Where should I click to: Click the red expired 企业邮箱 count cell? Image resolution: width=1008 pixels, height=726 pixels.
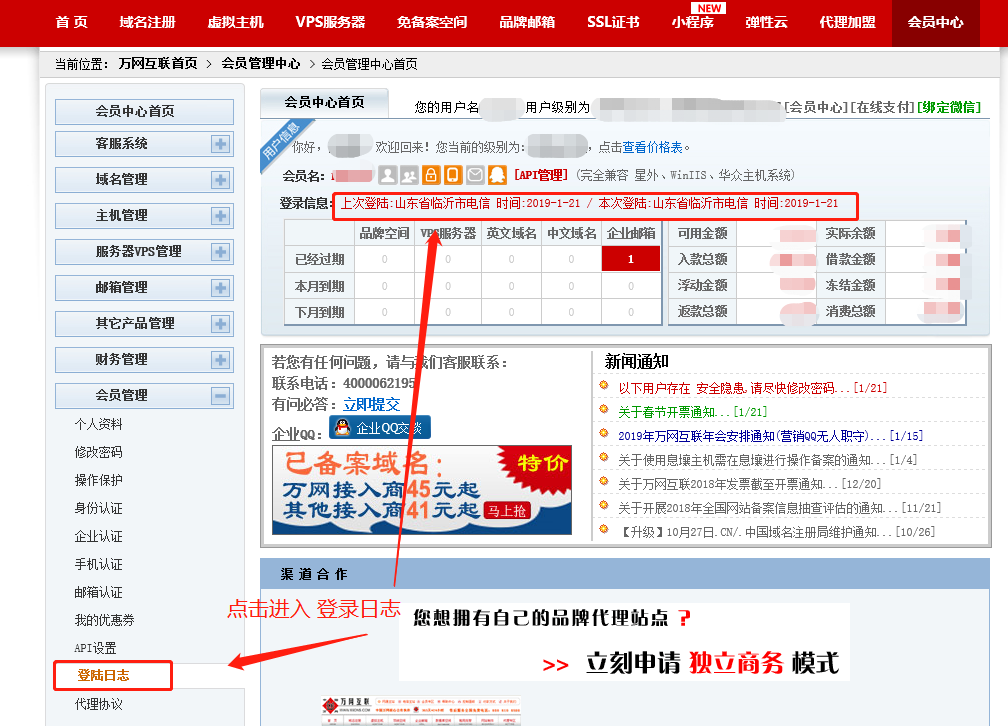tap(630, 259)
